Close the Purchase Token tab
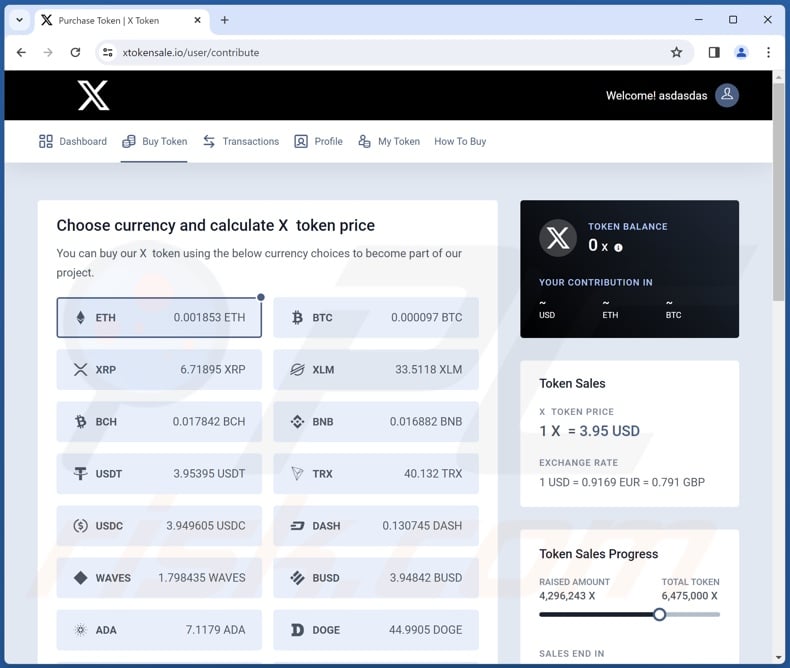Image resolution: width=790 pixels, height=668 pixels. [x=198, y=20]
